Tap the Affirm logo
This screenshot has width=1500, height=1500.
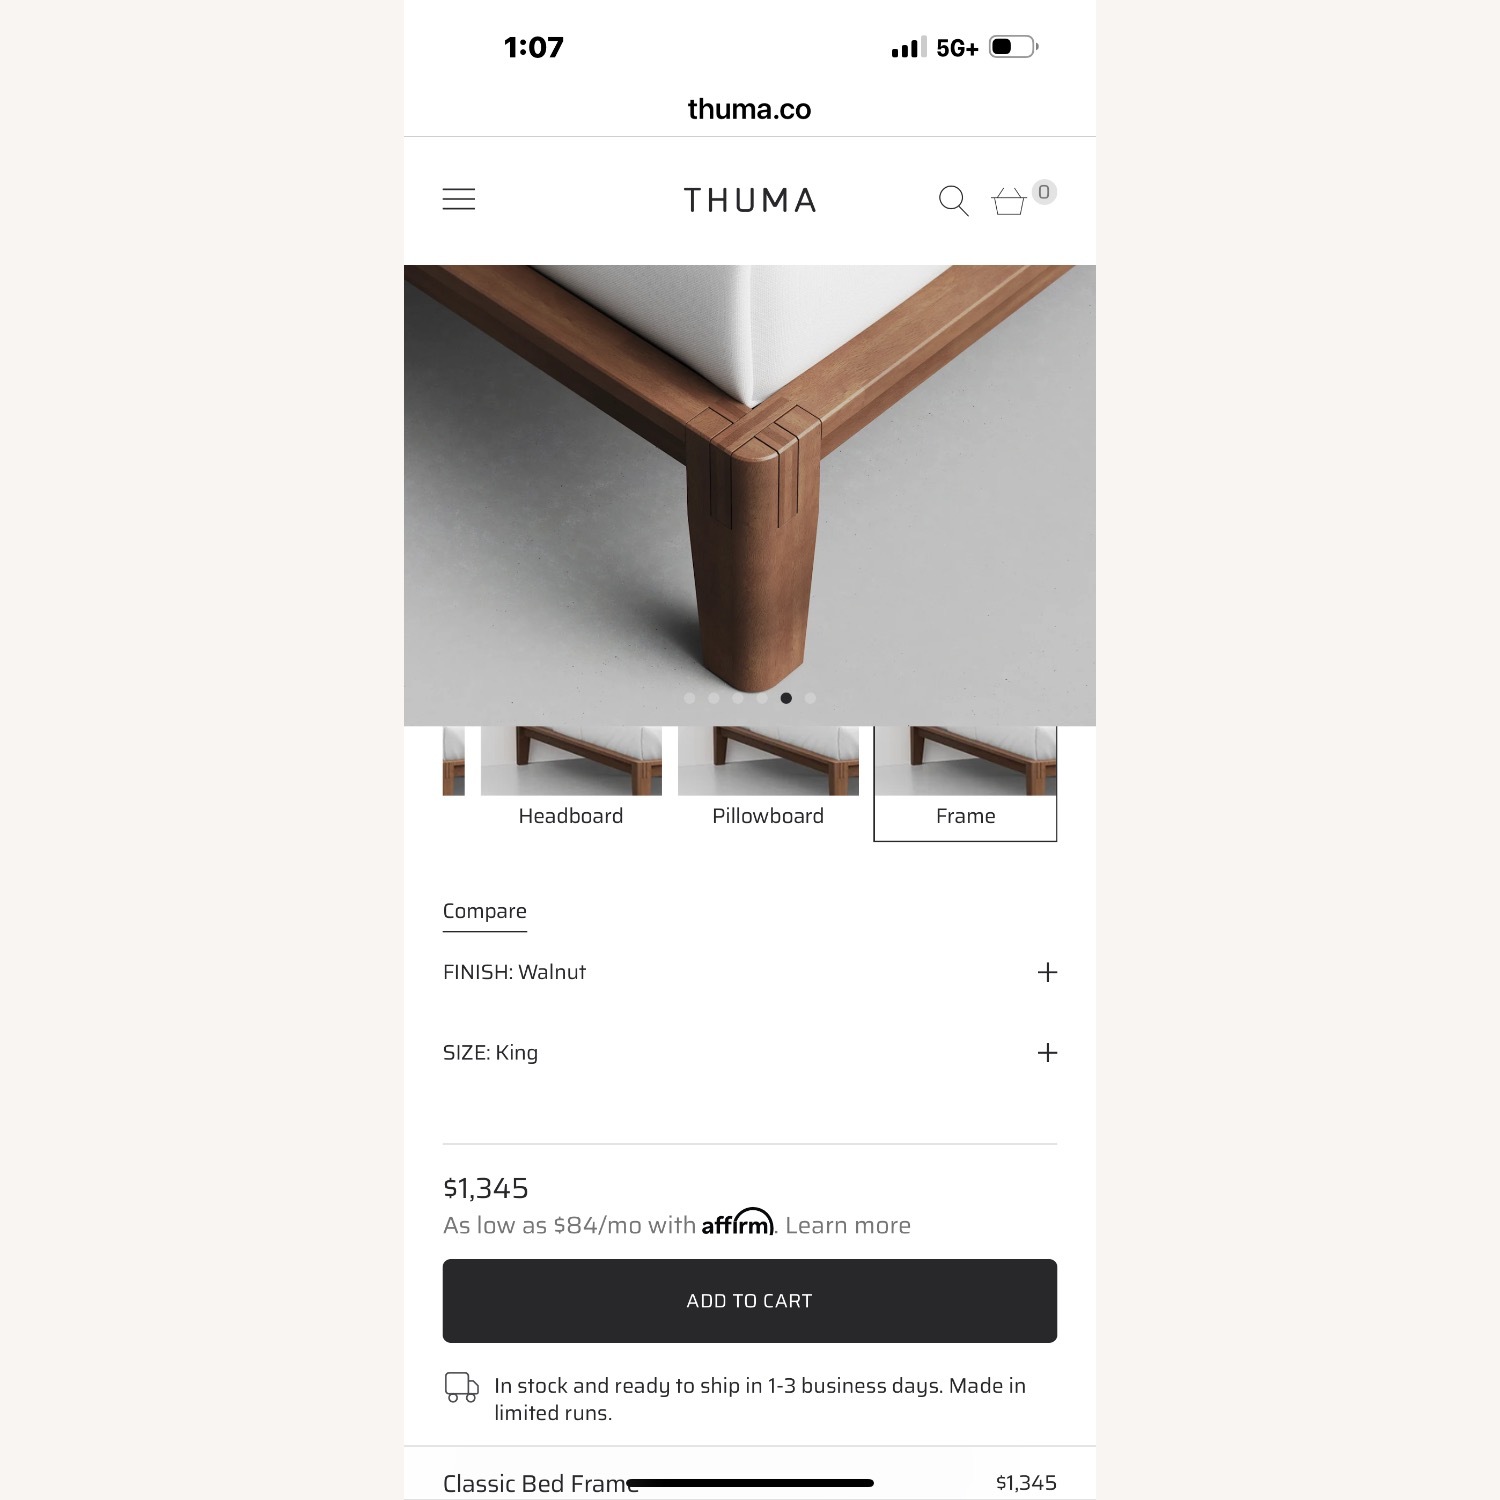(x=738, y=1223)
